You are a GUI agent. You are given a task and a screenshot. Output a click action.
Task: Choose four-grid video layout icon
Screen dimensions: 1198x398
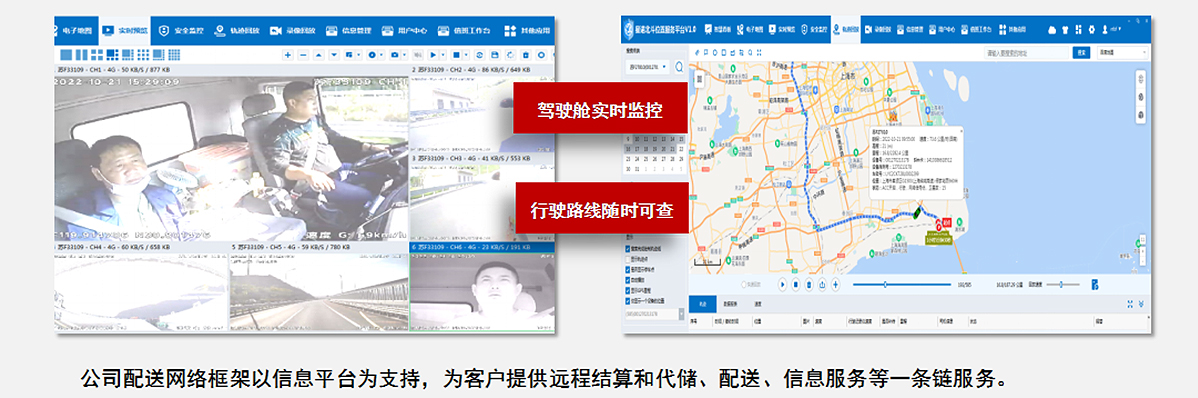click(x=96, y=55)
